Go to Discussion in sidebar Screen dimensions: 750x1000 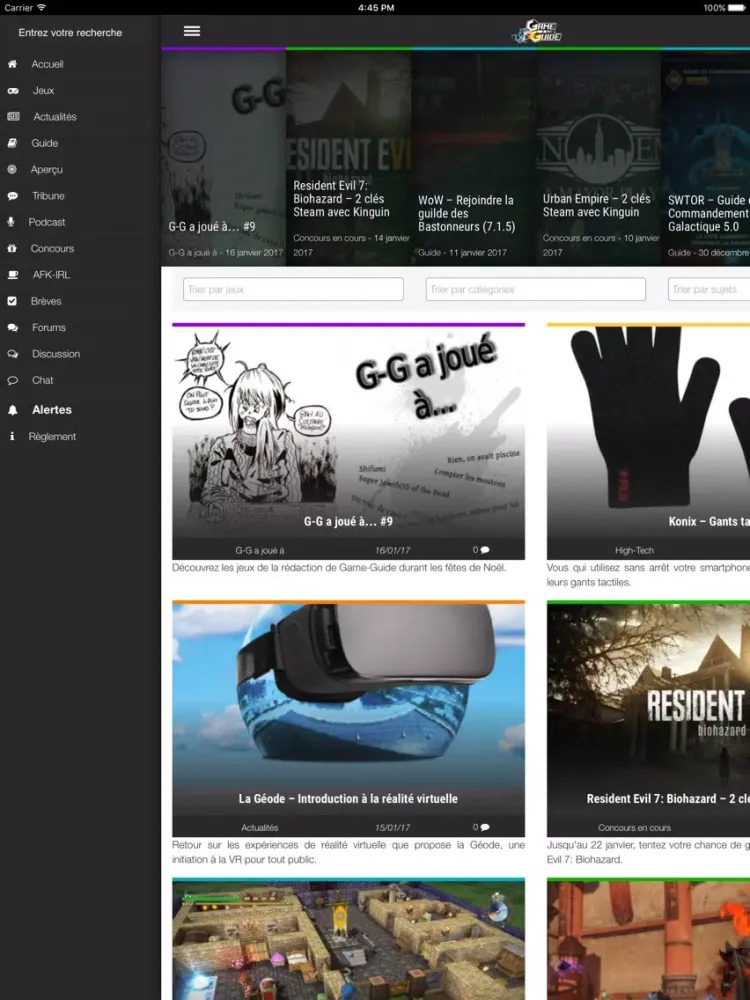(56, 354)
